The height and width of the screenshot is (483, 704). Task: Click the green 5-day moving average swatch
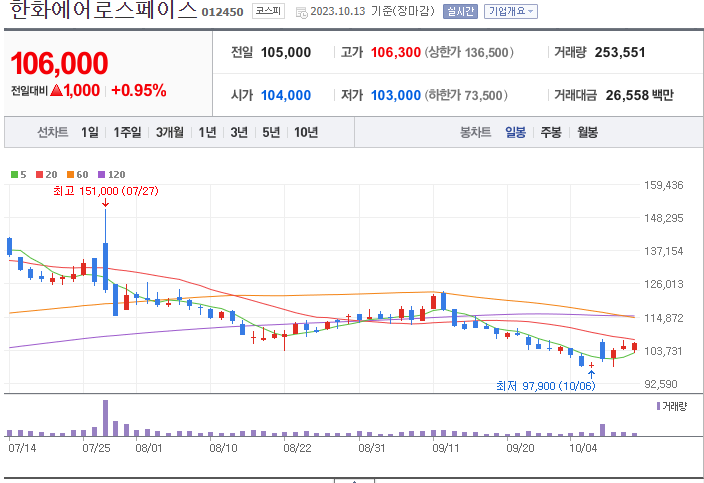click(14, 175)
